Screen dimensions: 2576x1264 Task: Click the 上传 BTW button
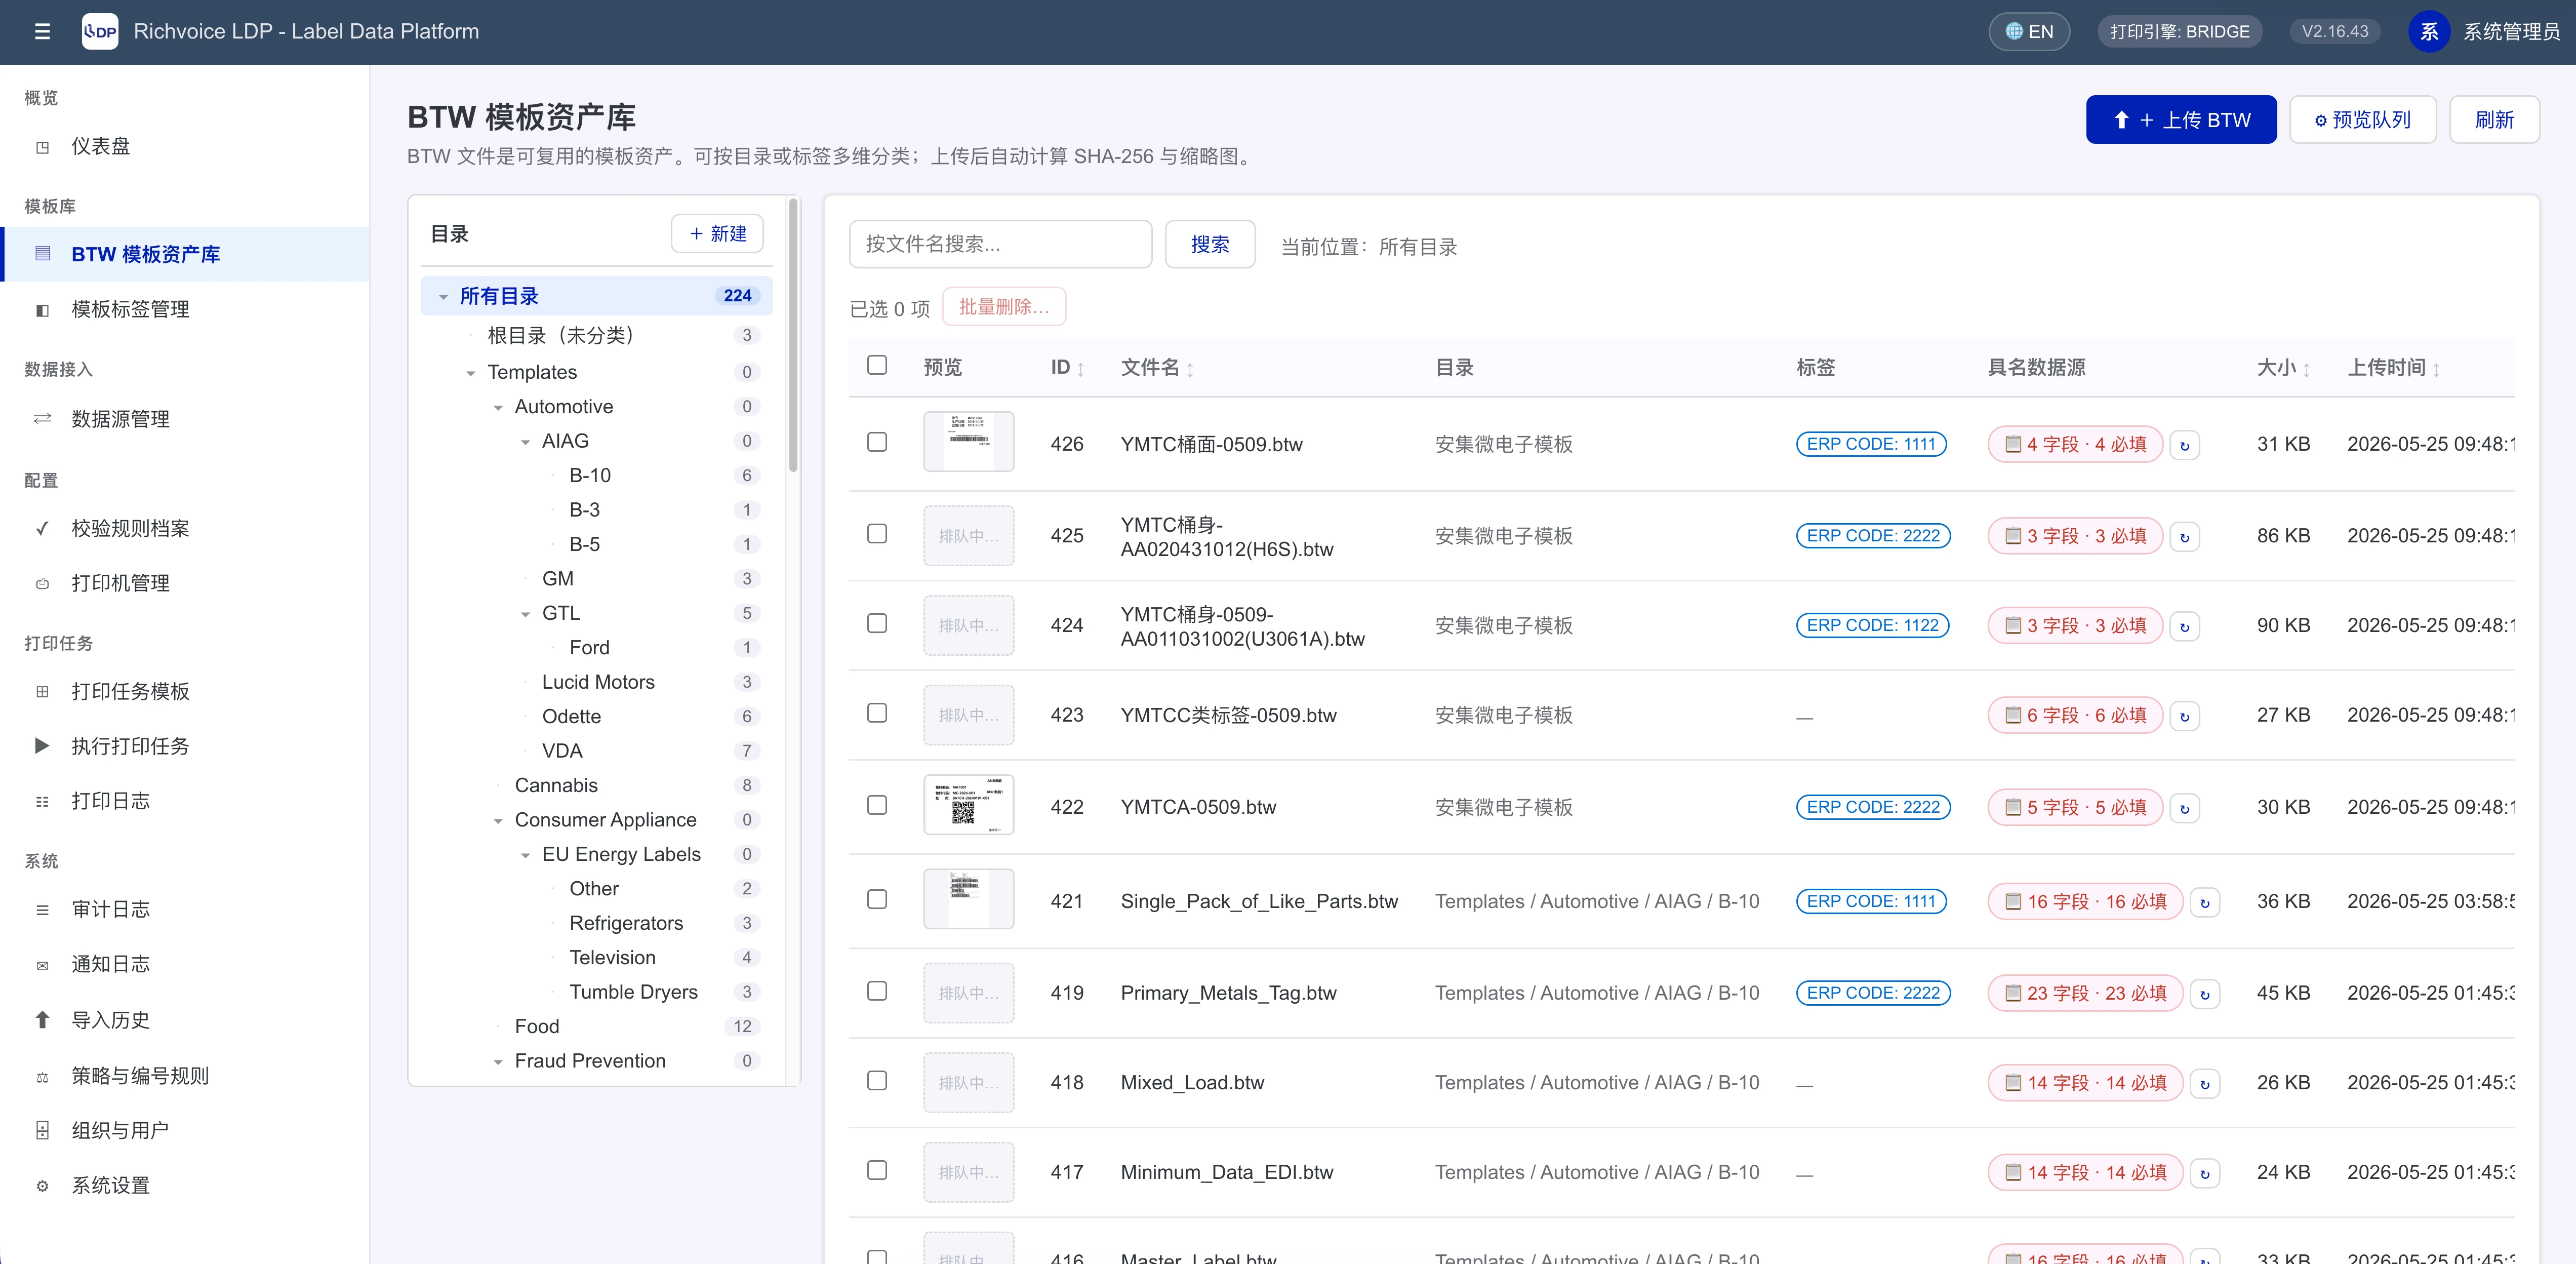pos(2181,120)
